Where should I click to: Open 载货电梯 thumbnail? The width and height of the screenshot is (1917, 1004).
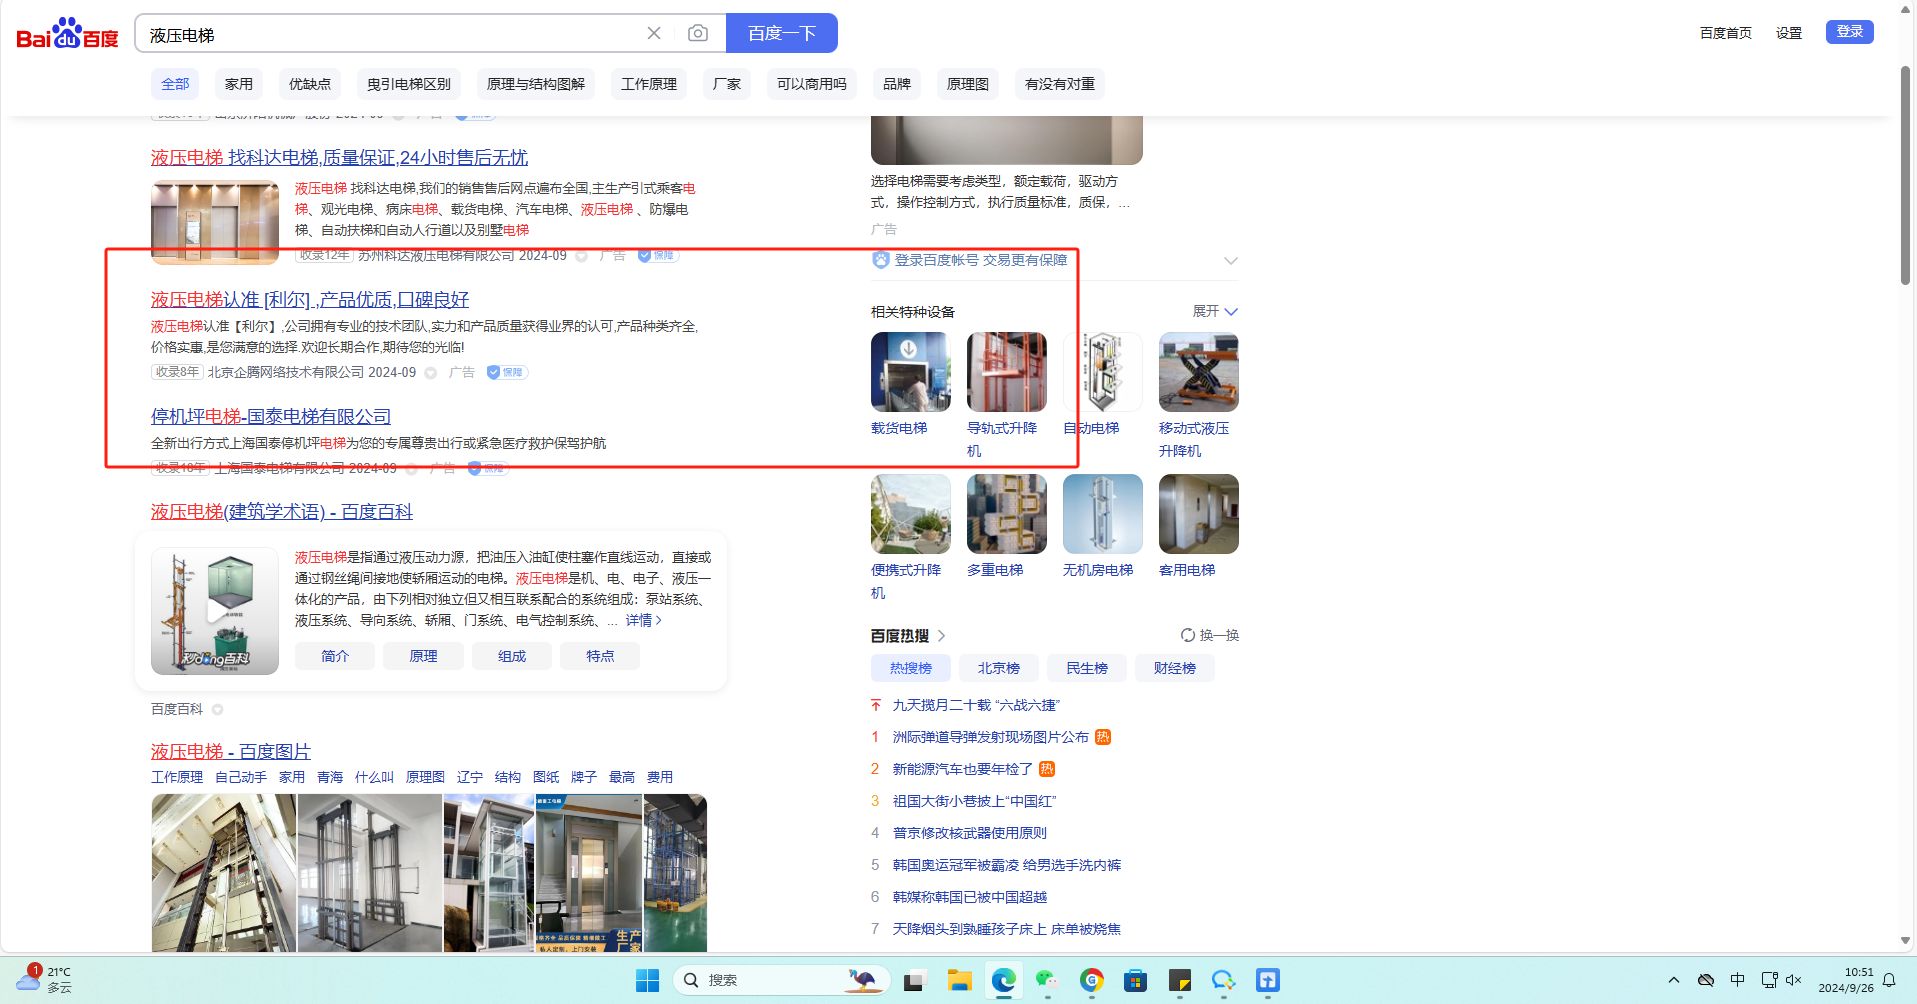911,372
